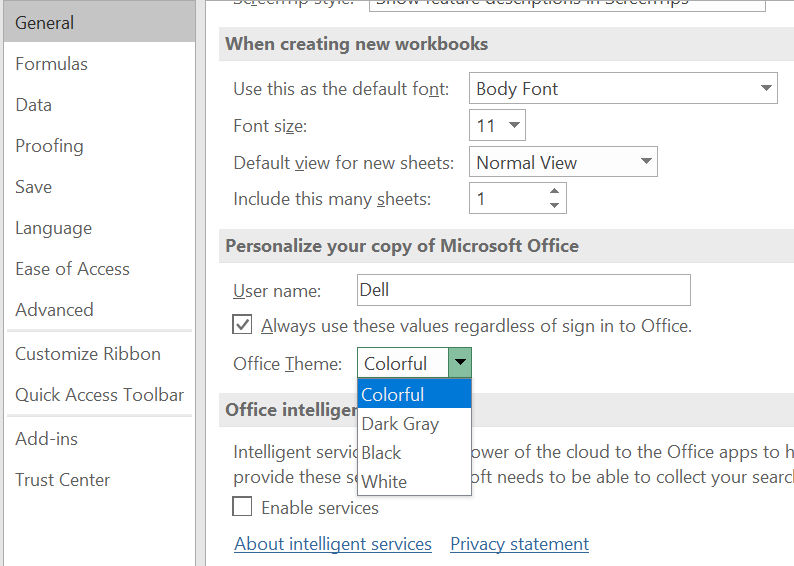Decrease the number of sheets with down arrow

(555, 206)
